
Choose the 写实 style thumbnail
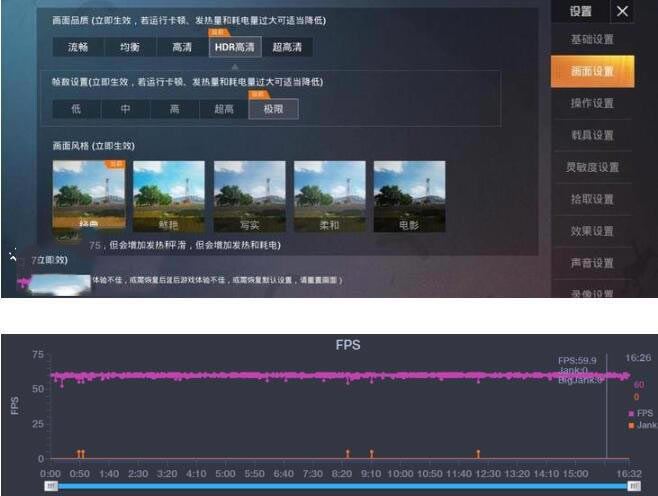tap(250, 196)
